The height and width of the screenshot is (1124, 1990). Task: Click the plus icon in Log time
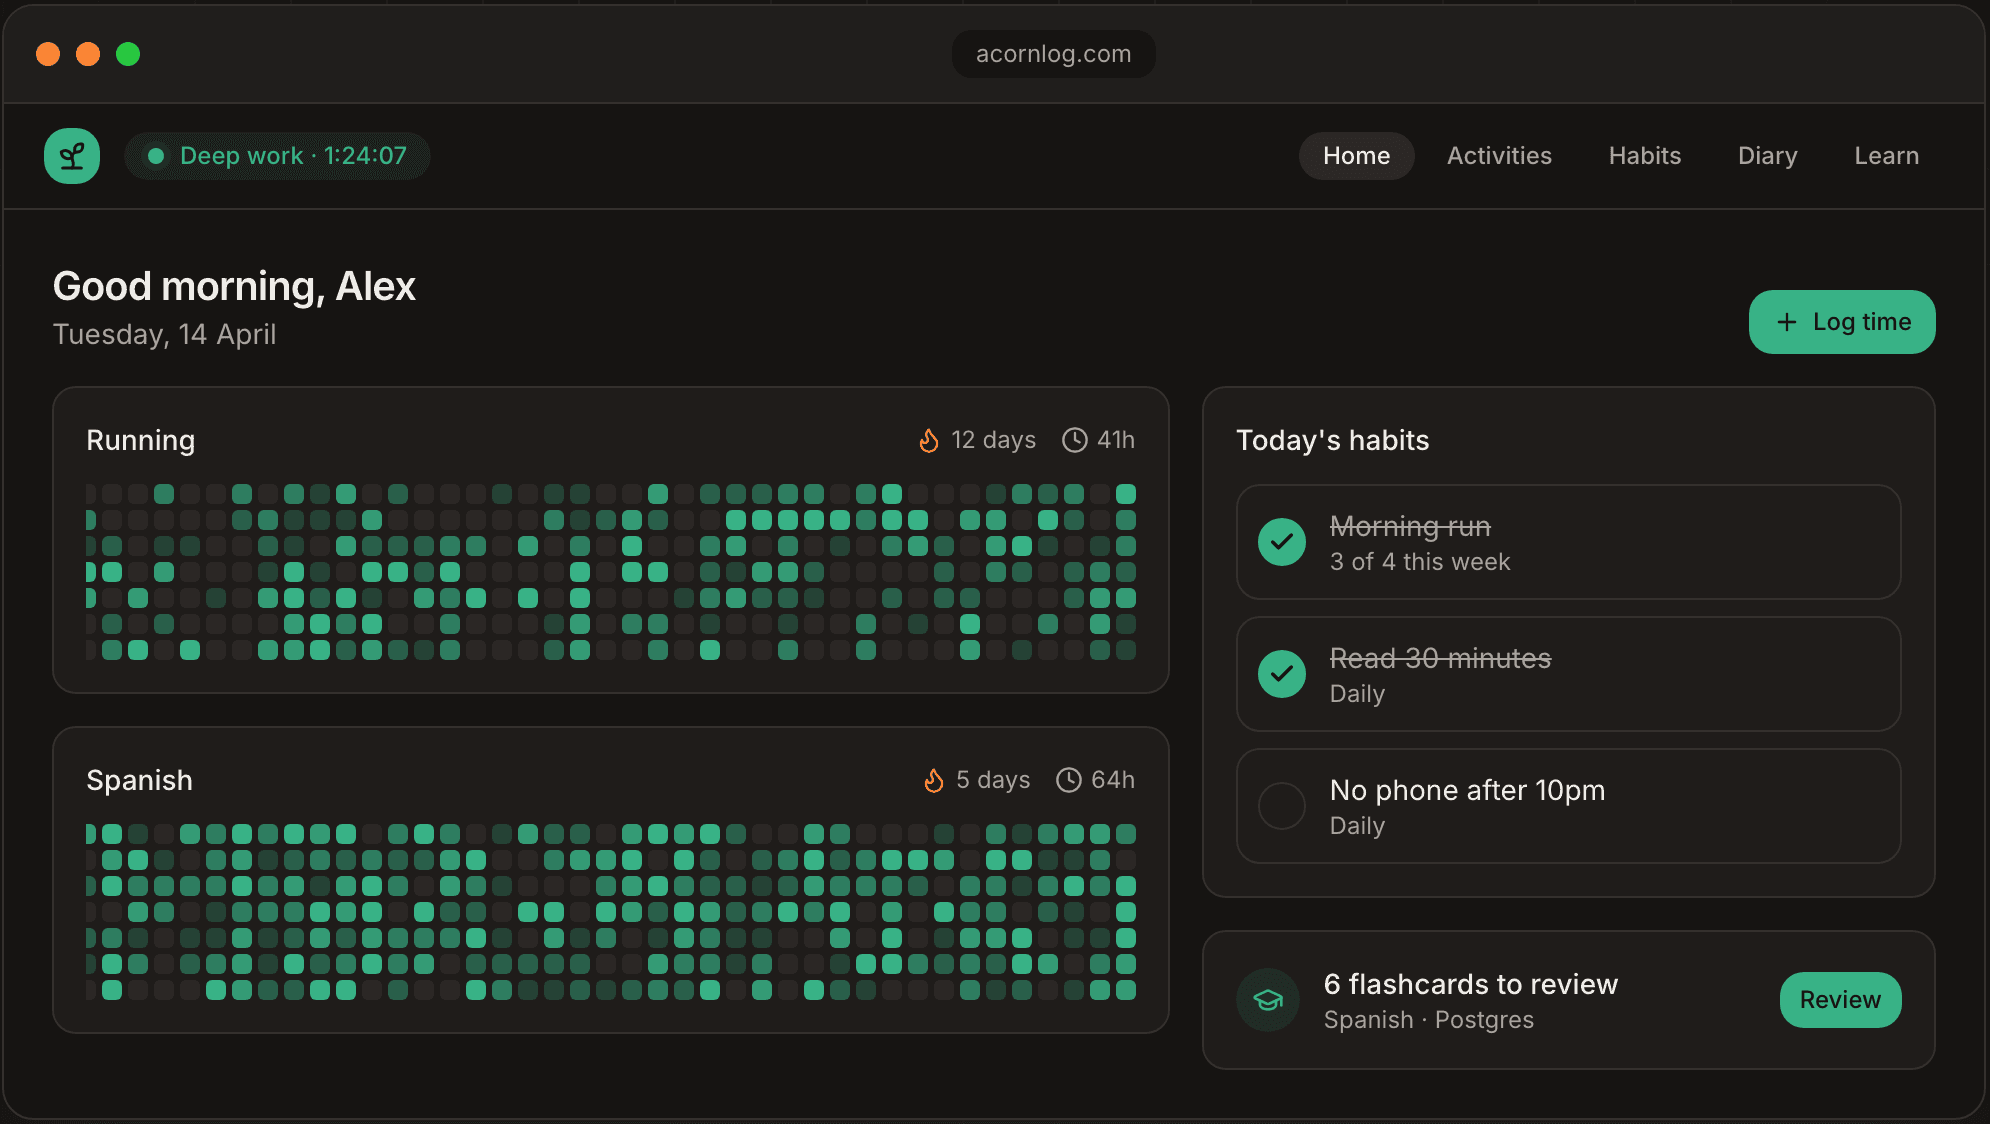pos(1787,322)
